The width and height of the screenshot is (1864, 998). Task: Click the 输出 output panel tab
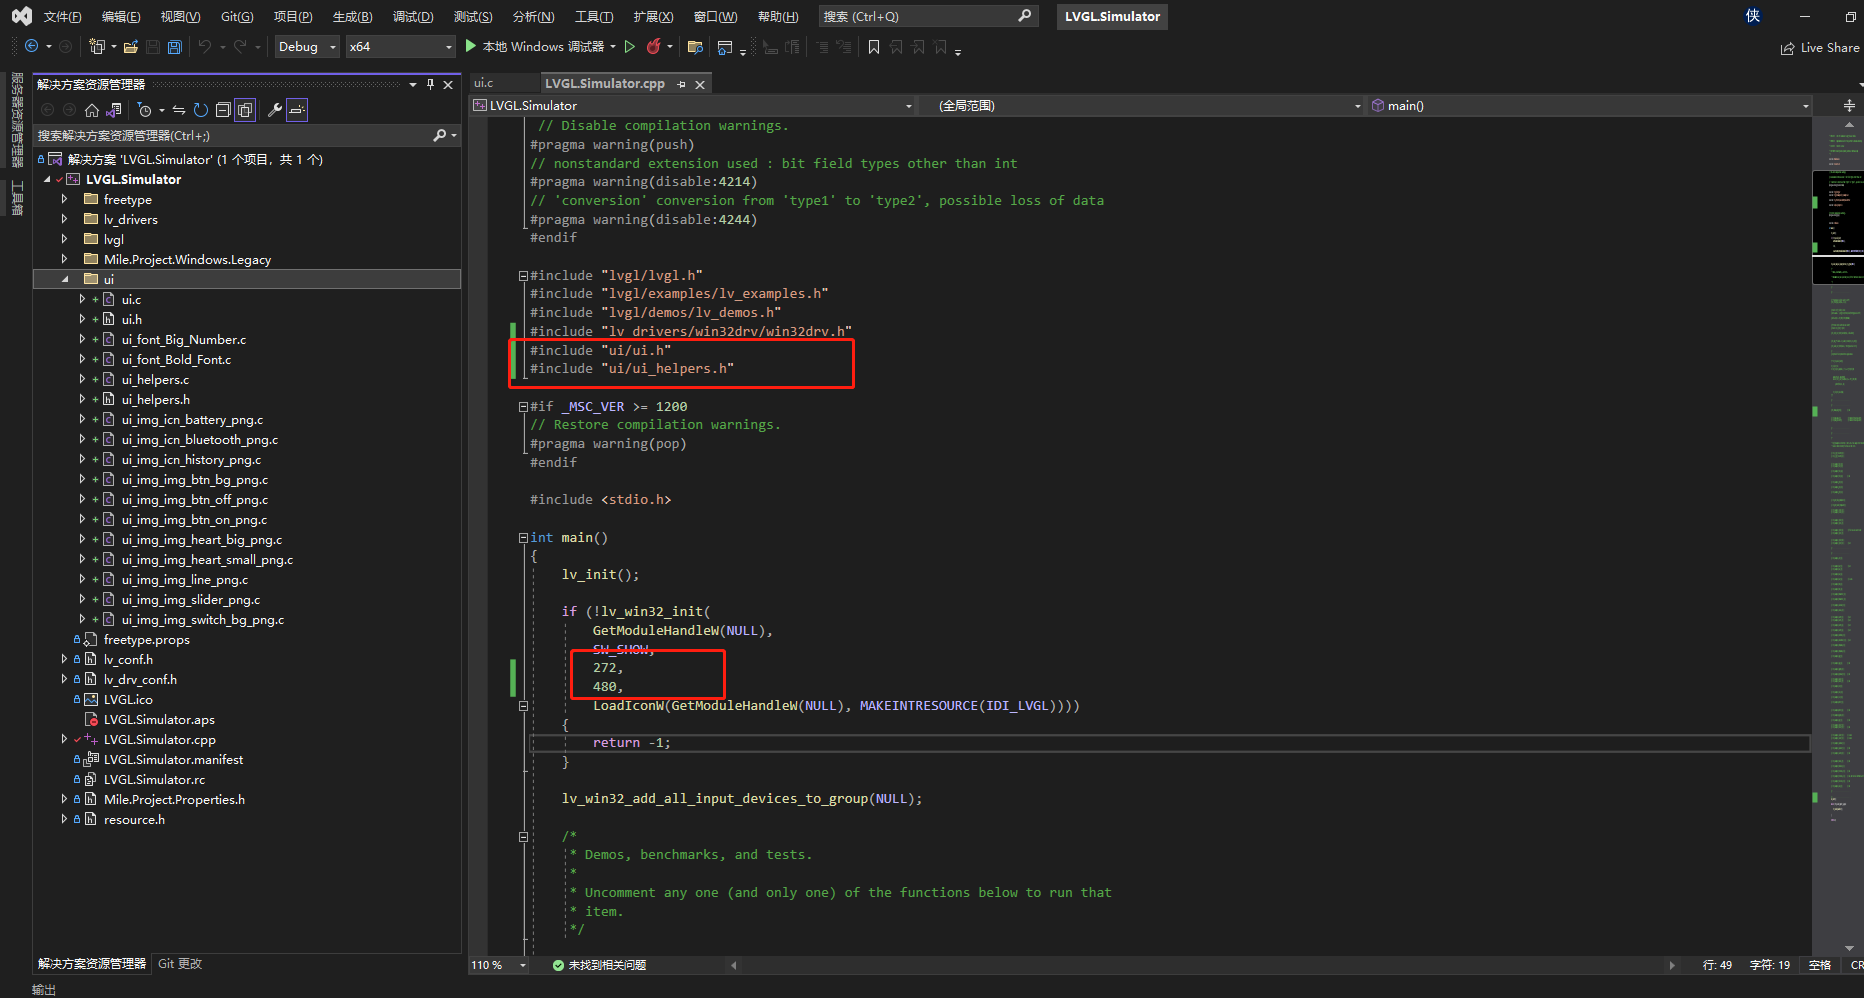(x=43, y=989)
